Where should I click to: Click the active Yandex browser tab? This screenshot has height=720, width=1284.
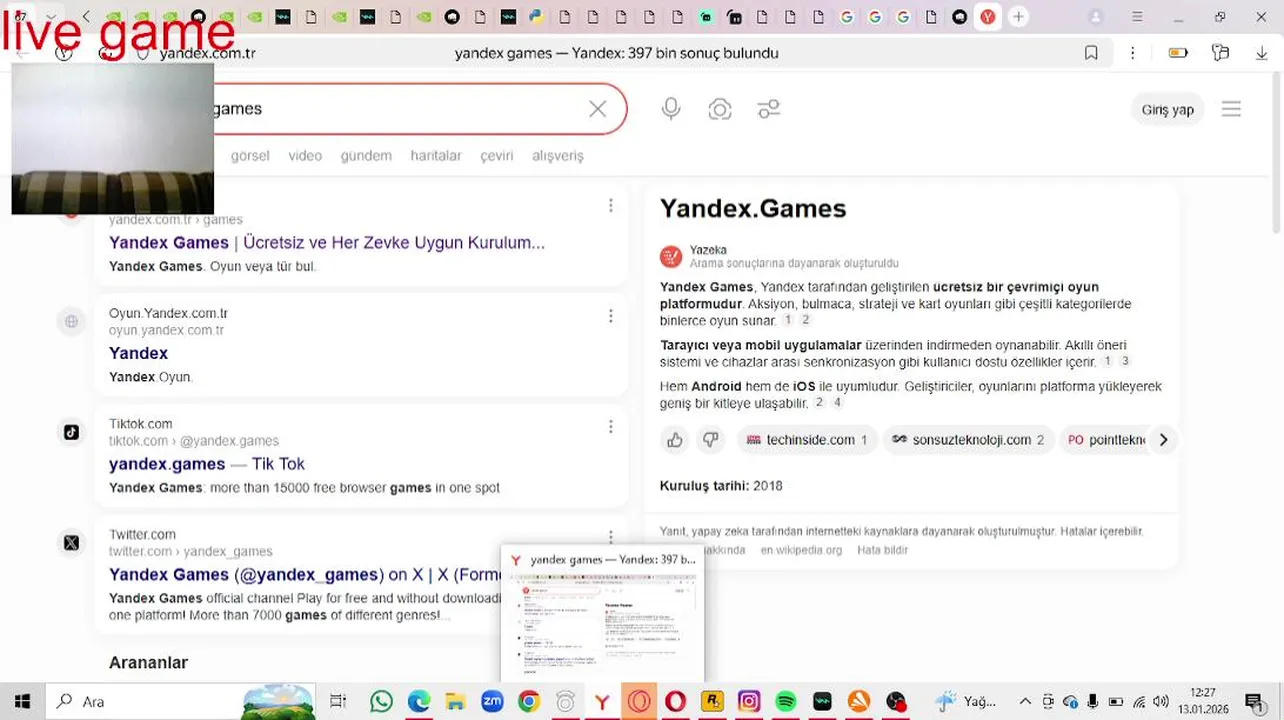click(988, 17)
